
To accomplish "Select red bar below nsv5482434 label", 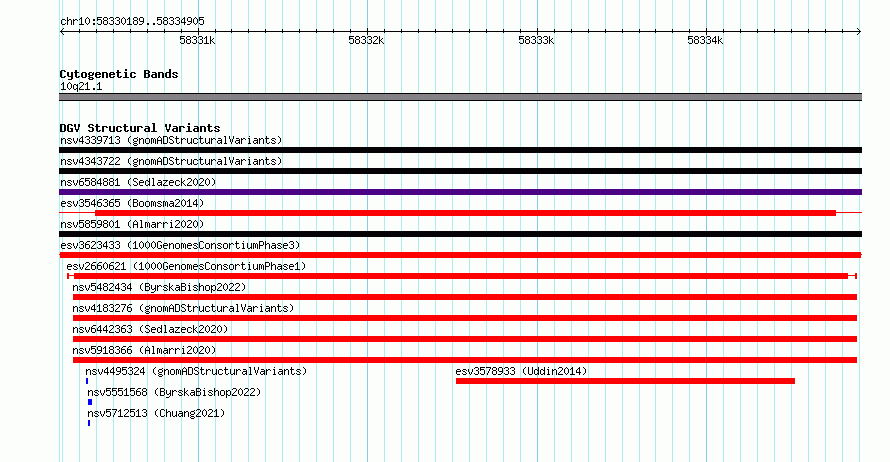I will click(x=465, y=297).
